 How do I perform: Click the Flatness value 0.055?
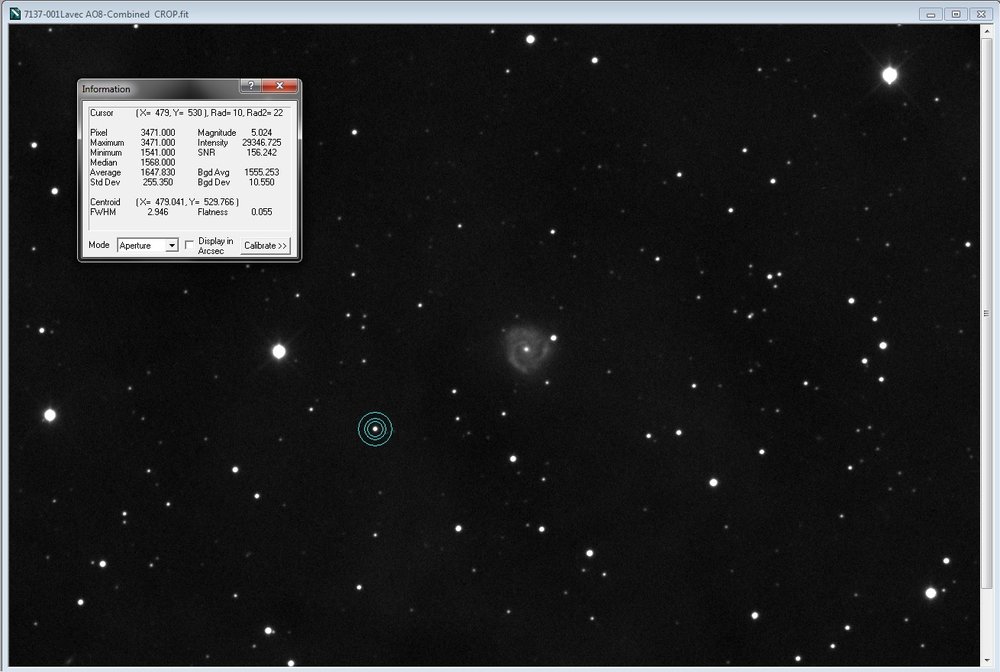pos(261,212)
